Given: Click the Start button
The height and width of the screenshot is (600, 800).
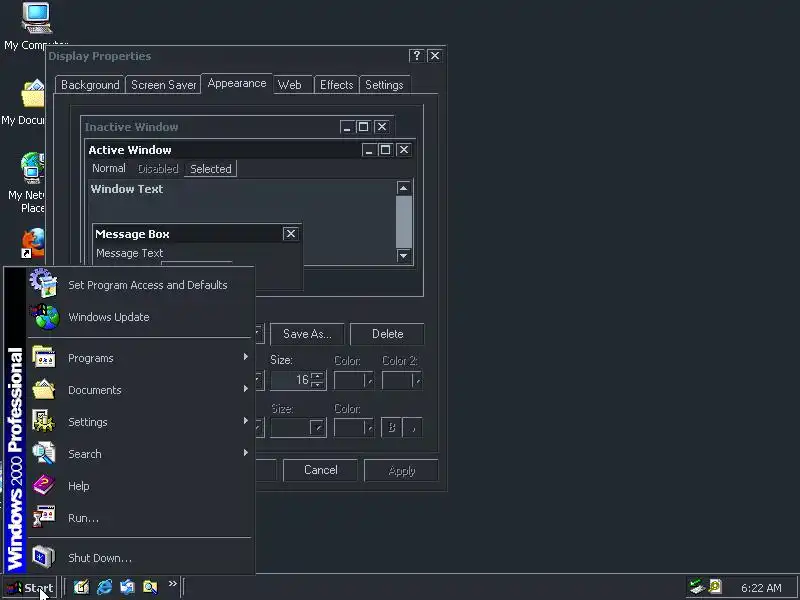Looking at the screenshot, I should [x=30, y=588].
